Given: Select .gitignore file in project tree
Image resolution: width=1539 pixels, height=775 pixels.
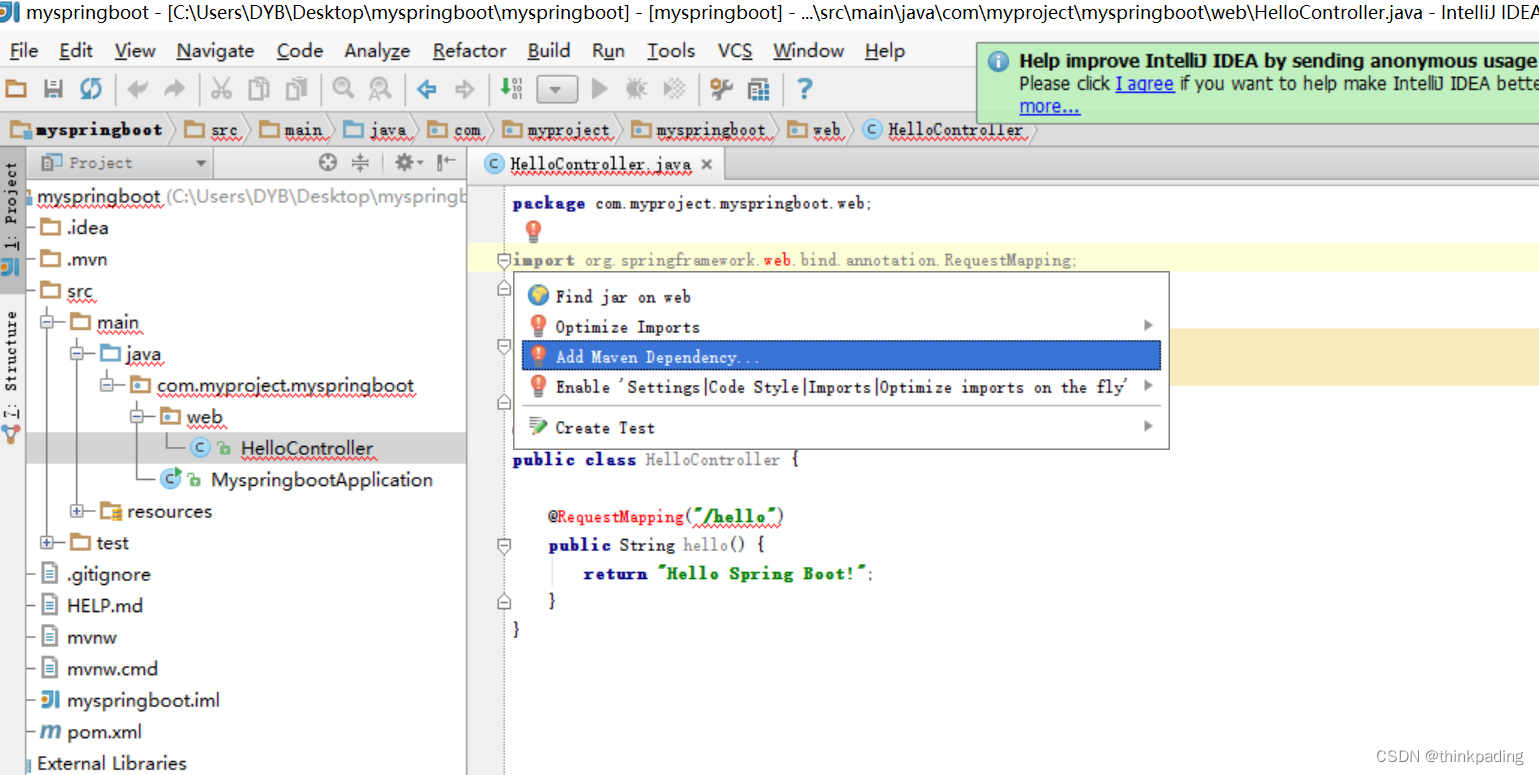Looking at the screenshot, I should (x=108, y=574).
